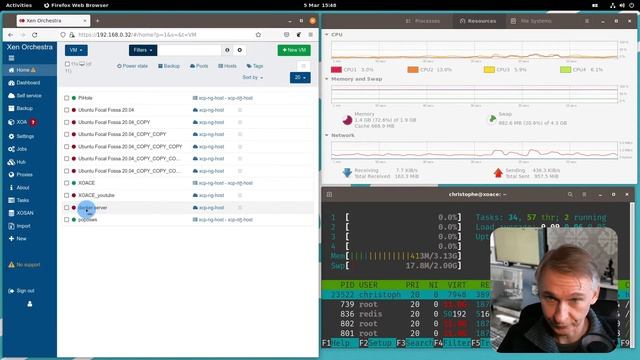640x360 pixels.
Task: Click the filter help icon beside the search box
Action: pos(227,50)
